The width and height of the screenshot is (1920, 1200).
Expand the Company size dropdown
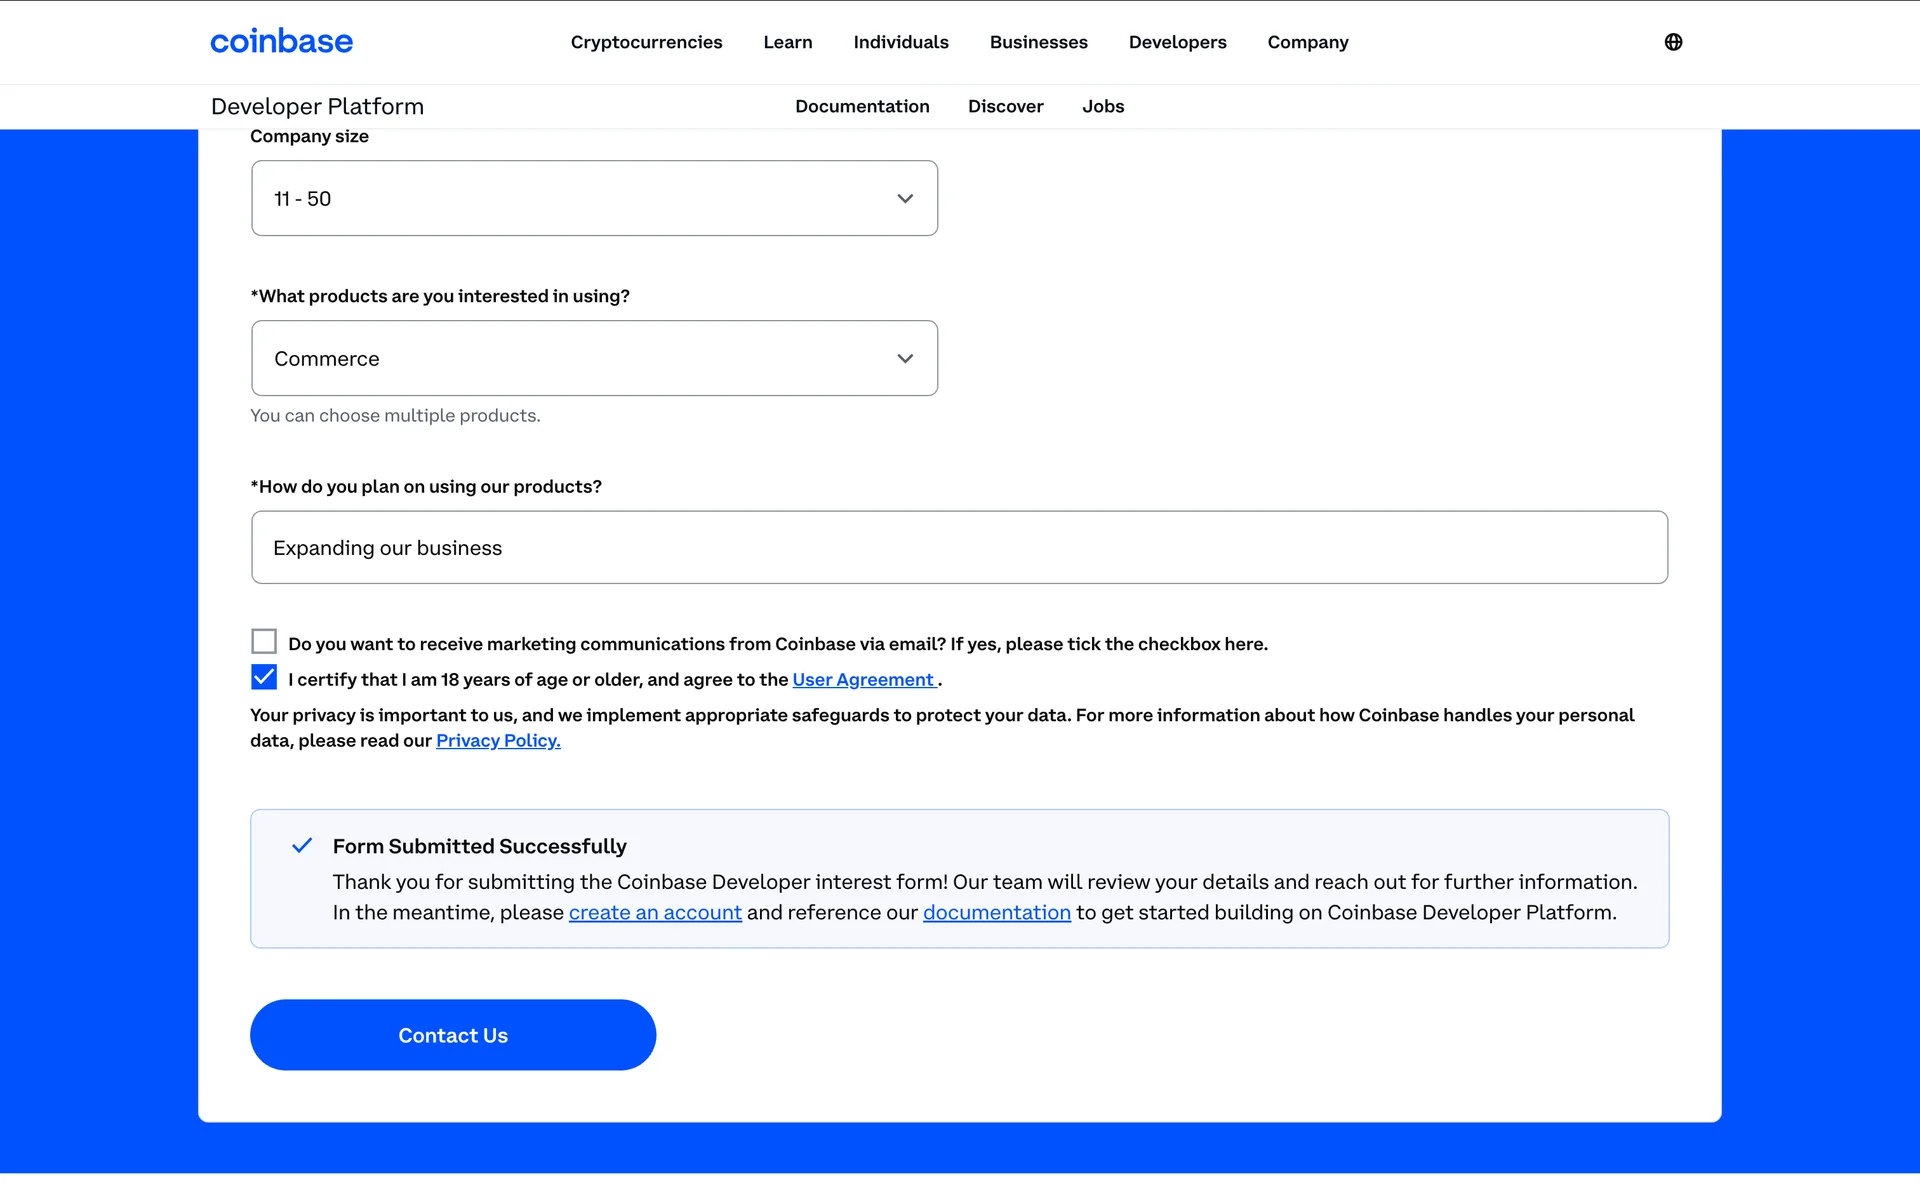tap(594, 198)
